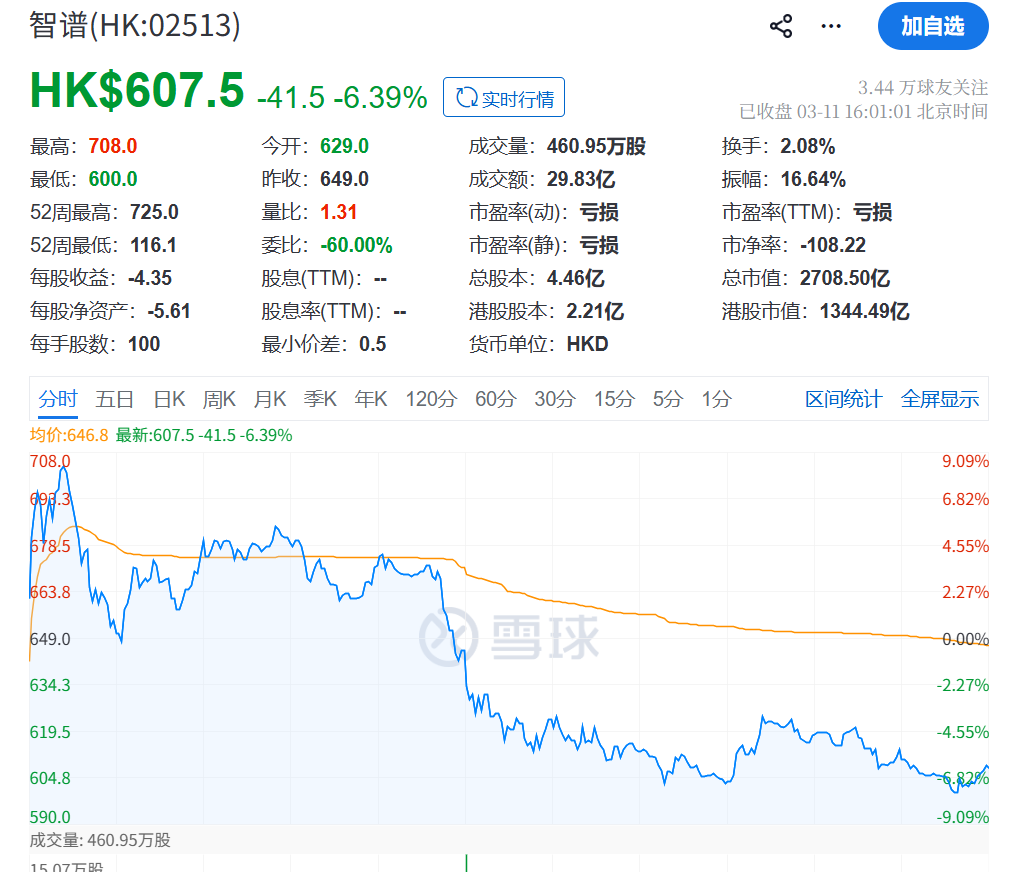The height and width of the screenshot is (872, 1011).
Task: Select the 月K chart tab
Action: (270, 399)
